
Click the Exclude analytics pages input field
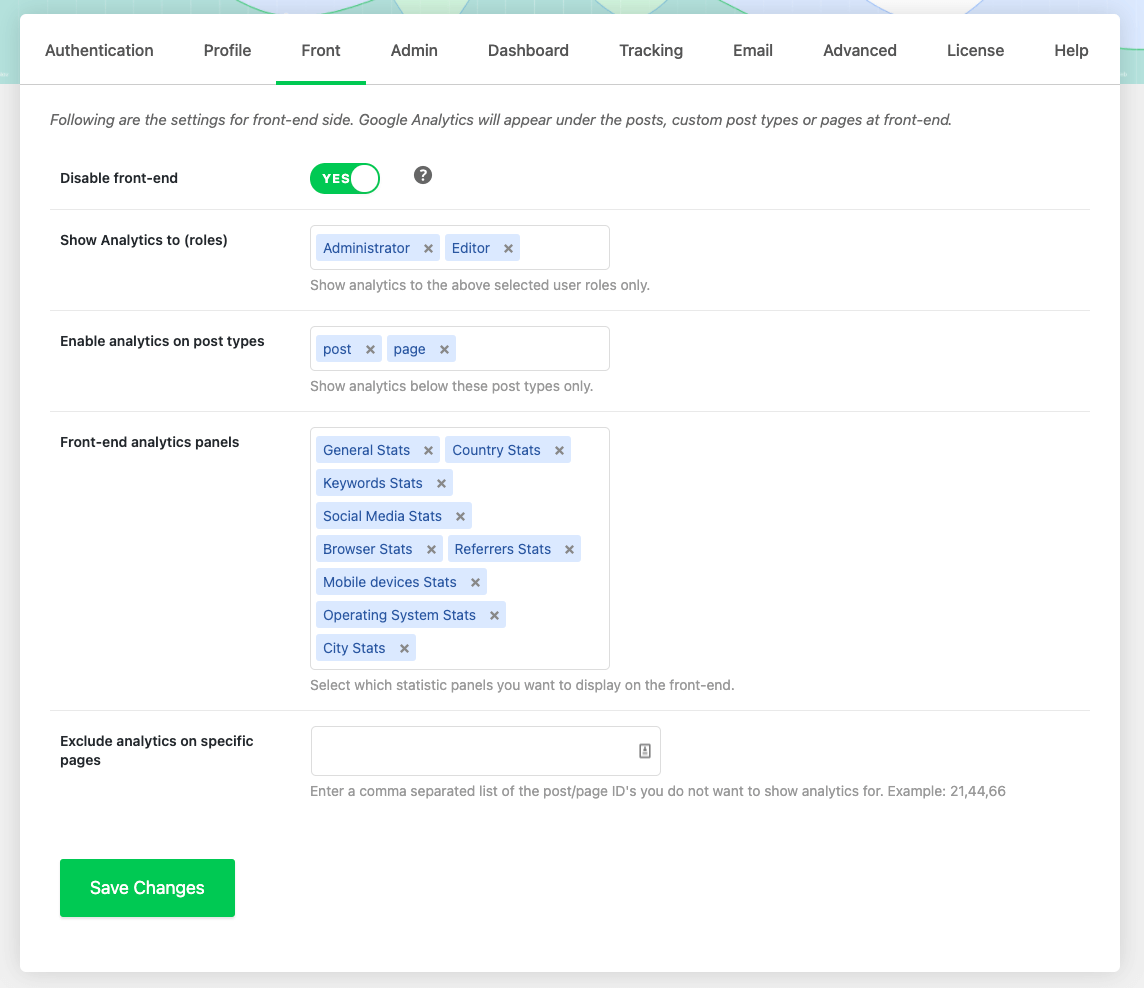pos(472,751)
